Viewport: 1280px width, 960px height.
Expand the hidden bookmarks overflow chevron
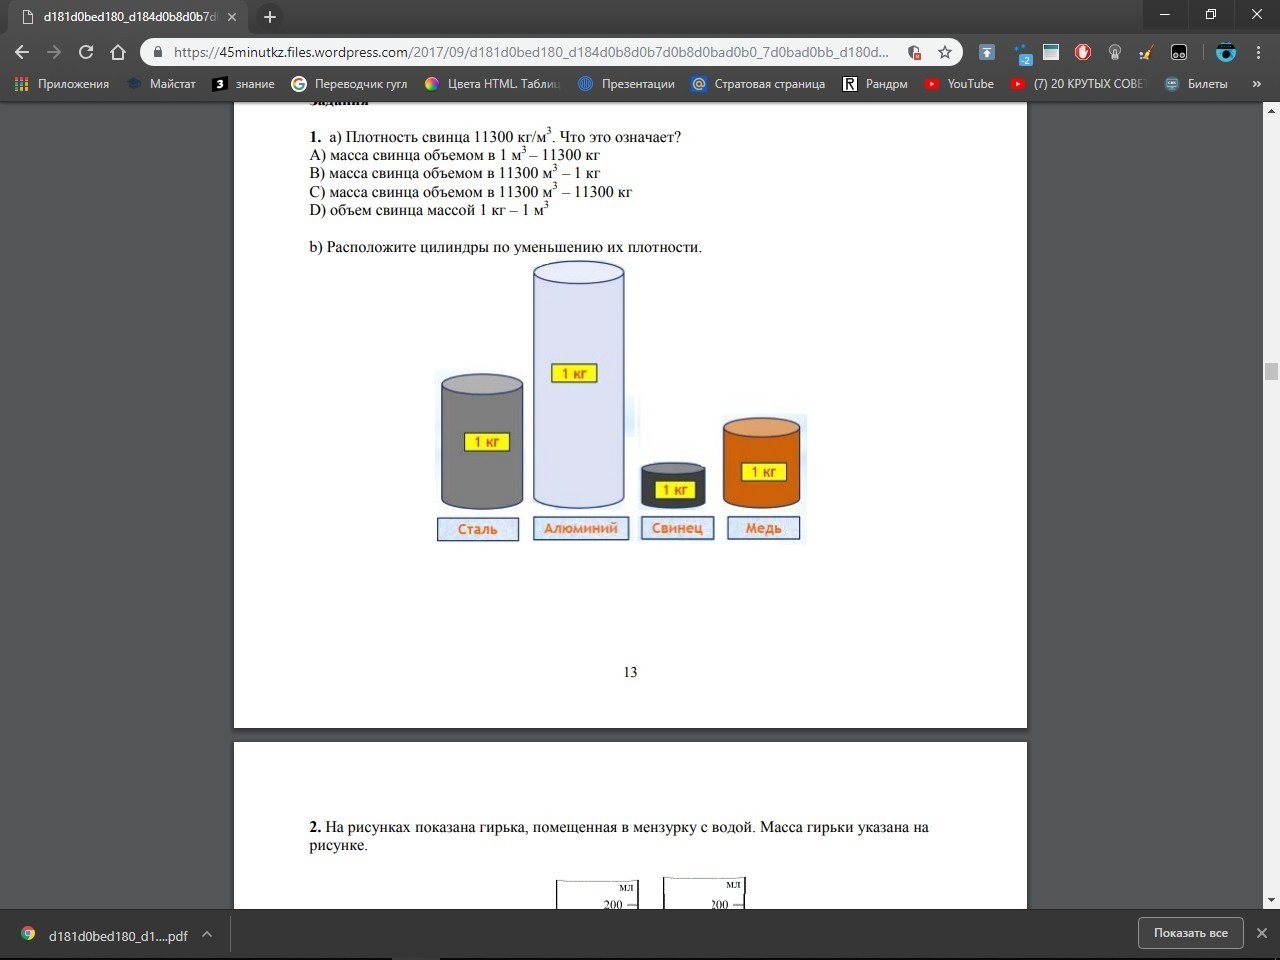click(x=1257, y=84)
